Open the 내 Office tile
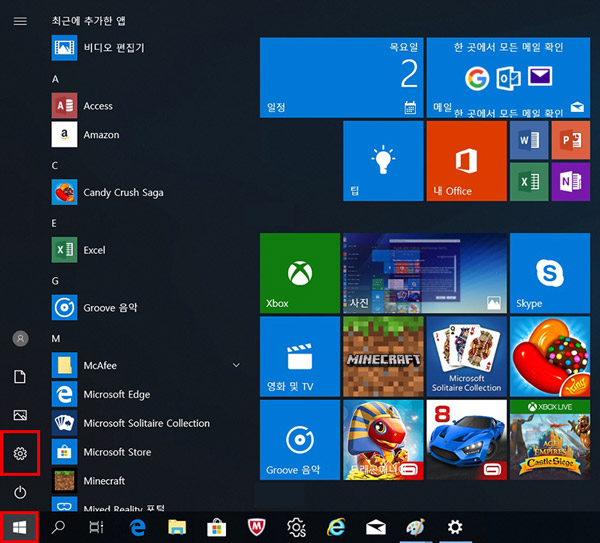This screenshot has height=543, width=600. tap(465, 161)
